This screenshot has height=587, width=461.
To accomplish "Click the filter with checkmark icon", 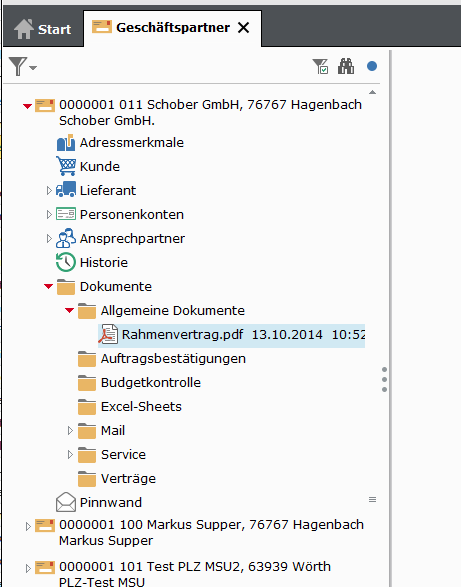I will click(321, 67).
